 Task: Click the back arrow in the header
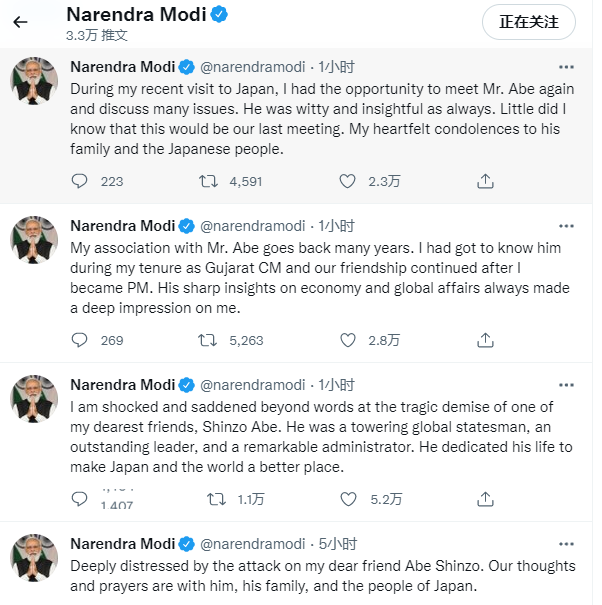pos(21,21)
